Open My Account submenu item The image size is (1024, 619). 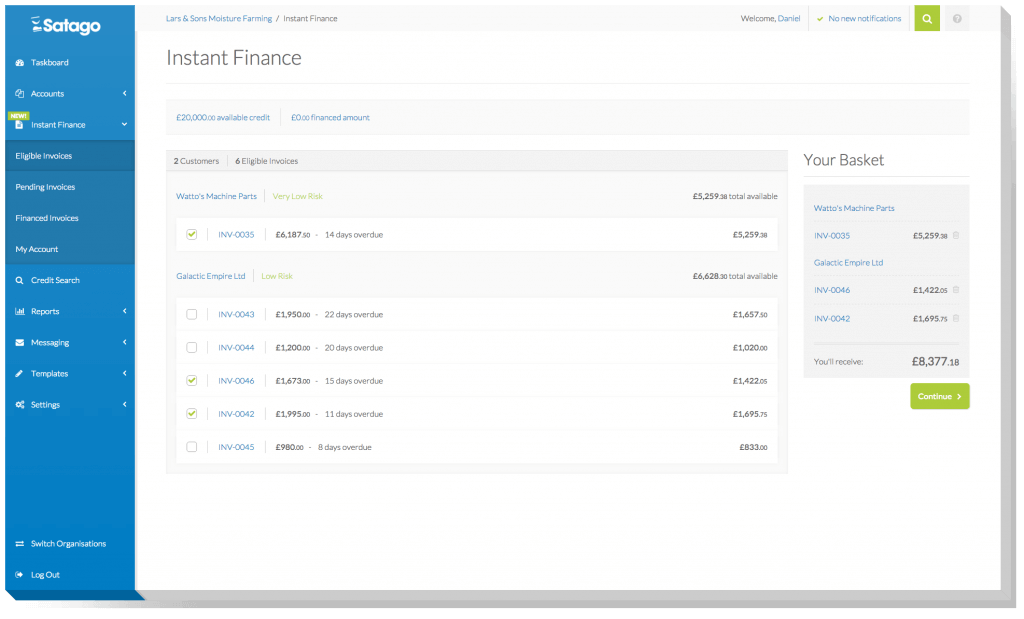point(70,249)
